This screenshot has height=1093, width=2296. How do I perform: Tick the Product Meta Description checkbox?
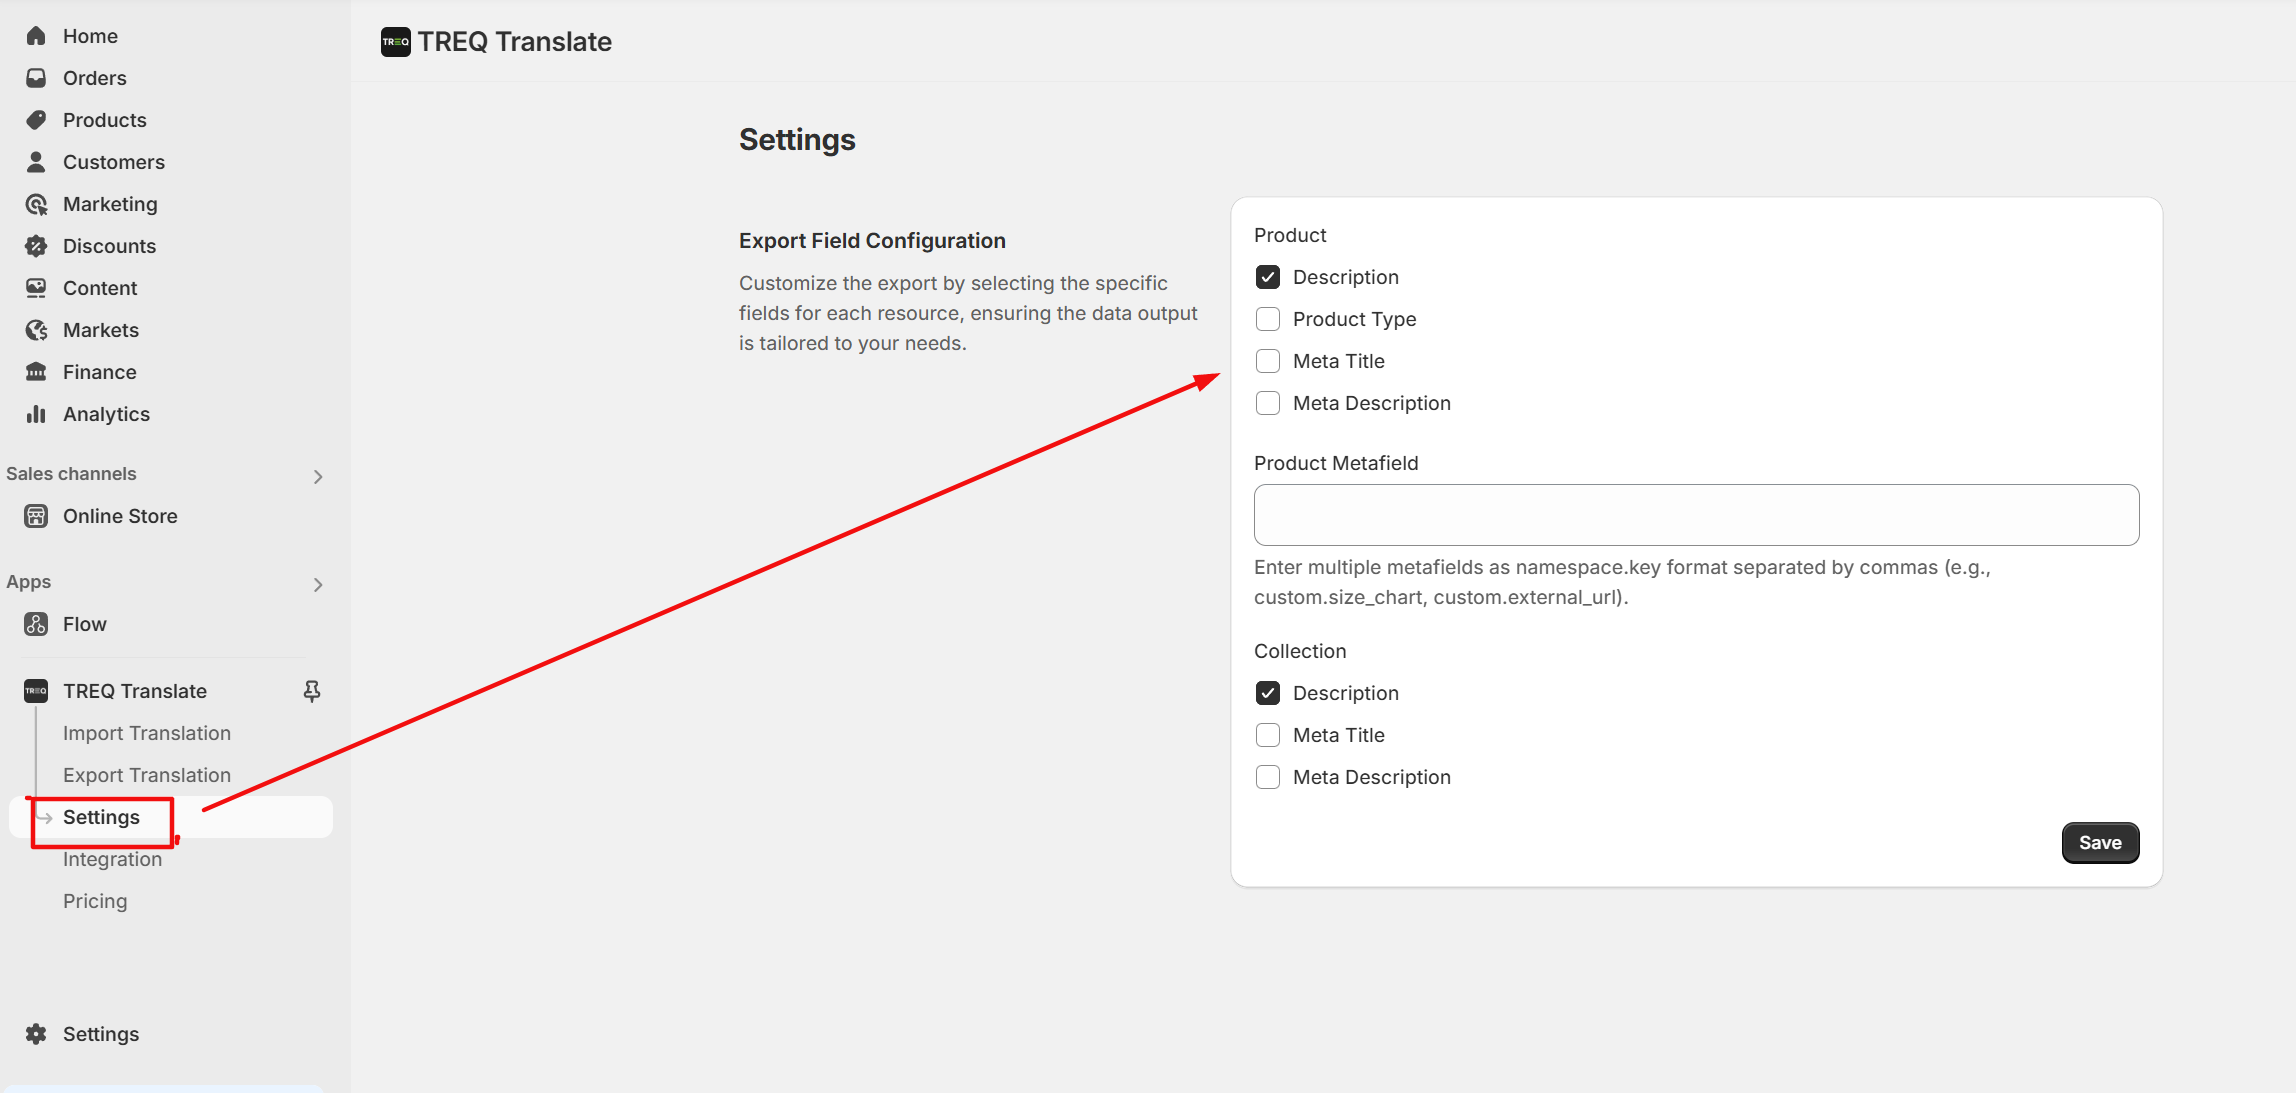pos(1268,403)
